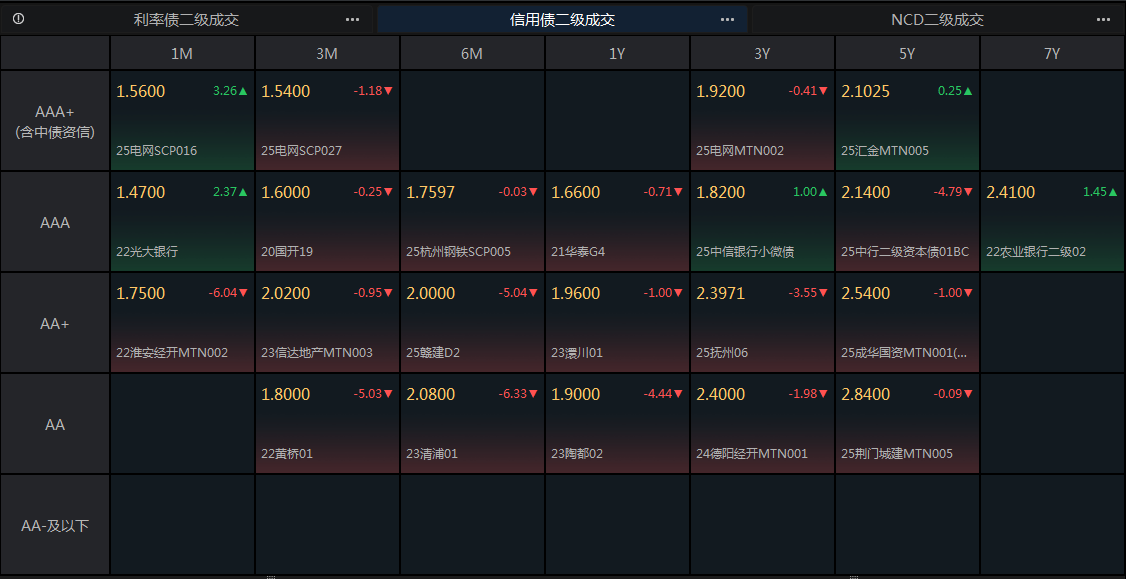This screenshot has width=1126, height=579.
Task: Select the AA-及以下 rating row header
Action: tap(55, 525)
